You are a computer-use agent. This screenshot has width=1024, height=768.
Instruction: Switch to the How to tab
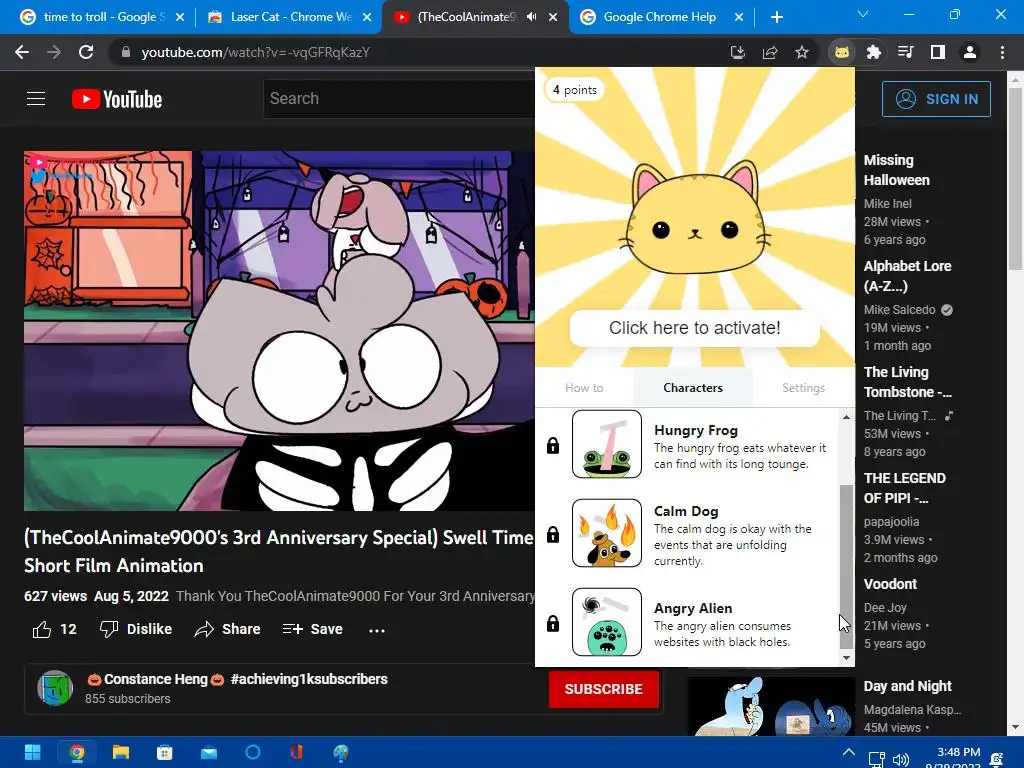[584, 387]
